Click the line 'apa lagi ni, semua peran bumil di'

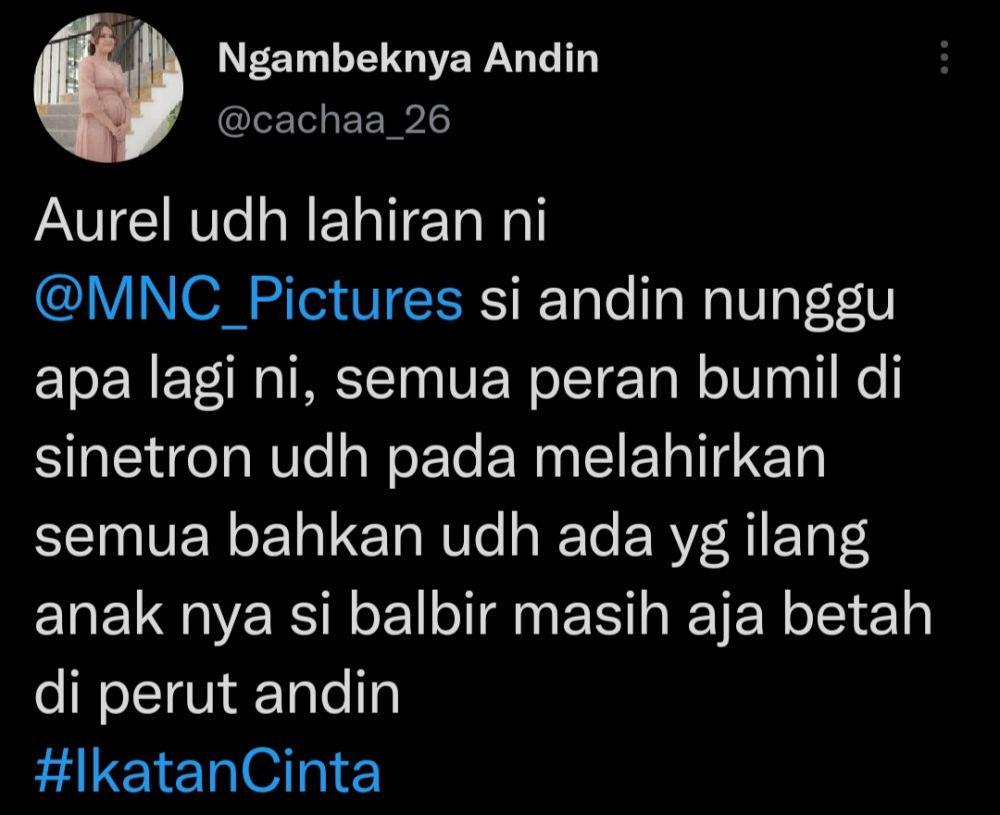point(468,381)
